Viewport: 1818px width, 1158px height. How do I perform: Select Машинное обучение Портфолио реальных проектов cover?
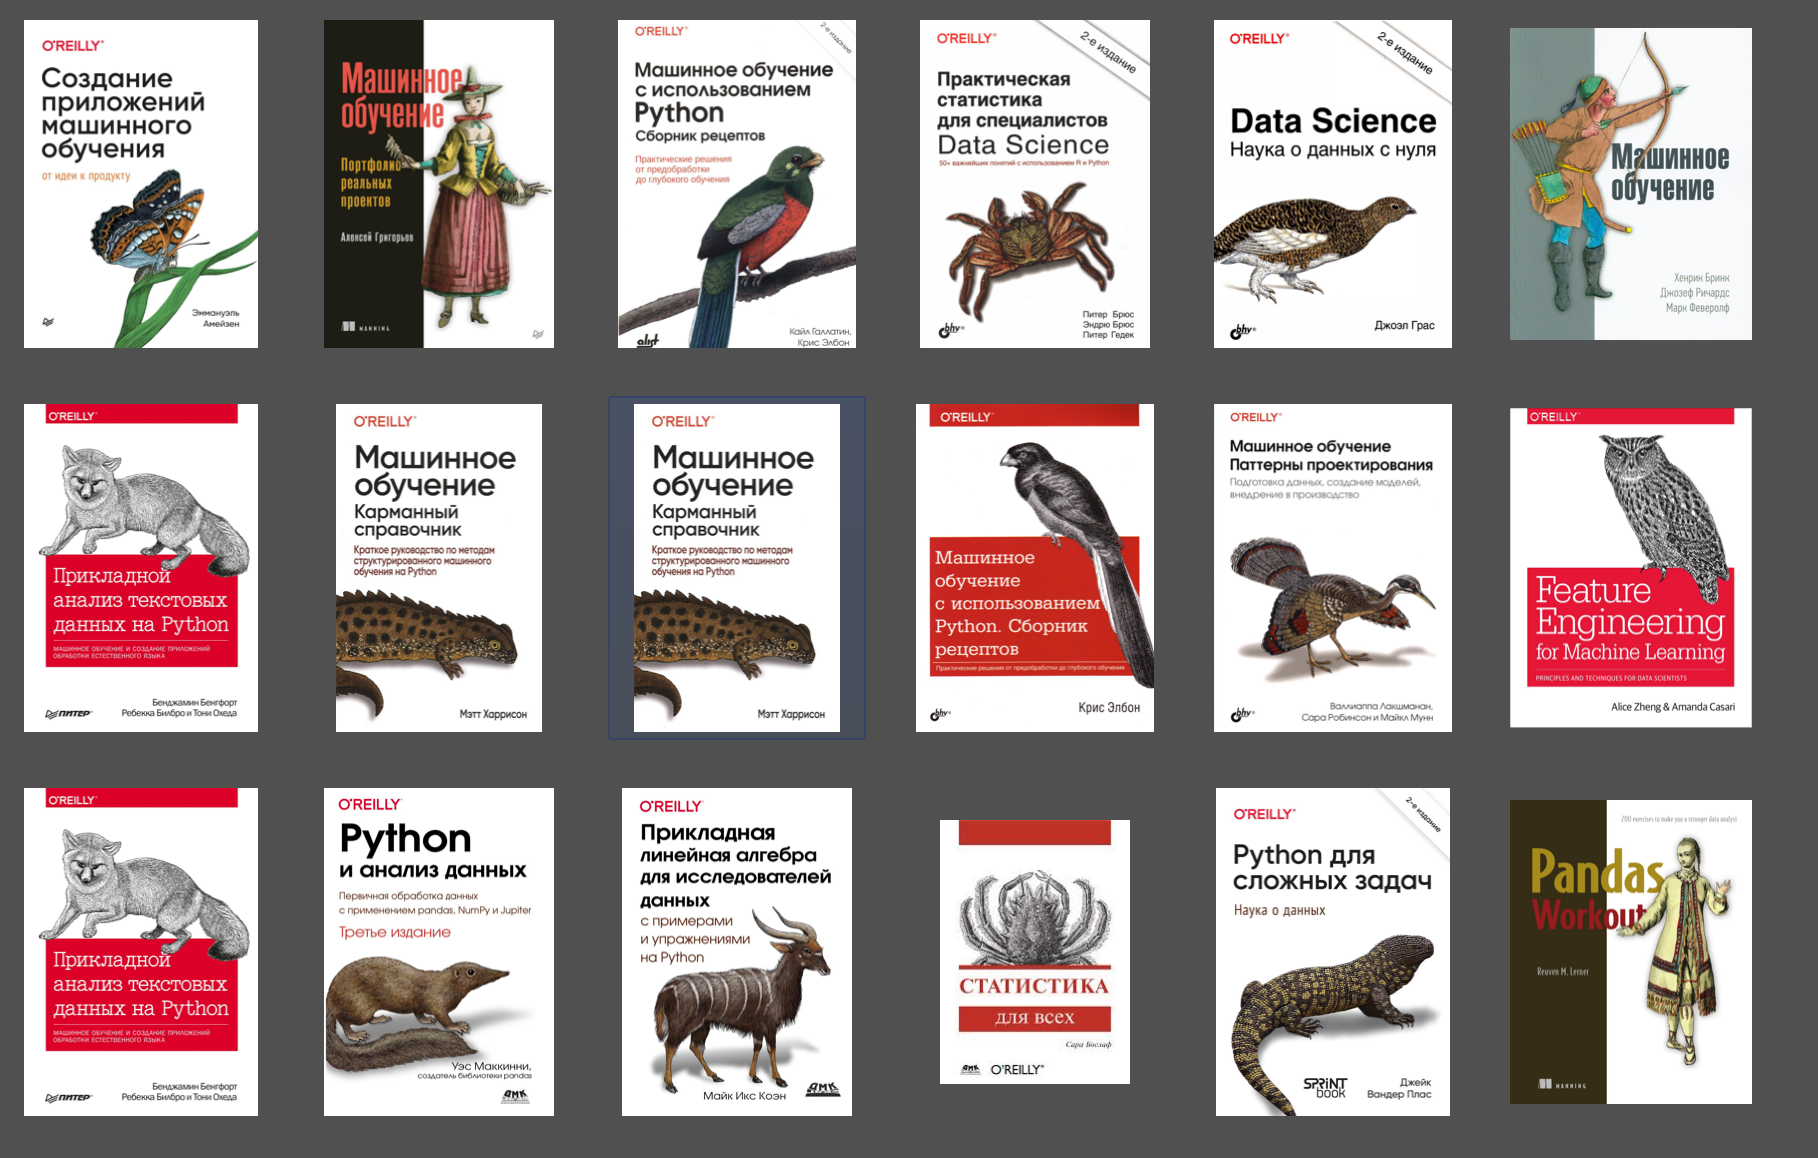pyautogui.click(x=439, y=184)
